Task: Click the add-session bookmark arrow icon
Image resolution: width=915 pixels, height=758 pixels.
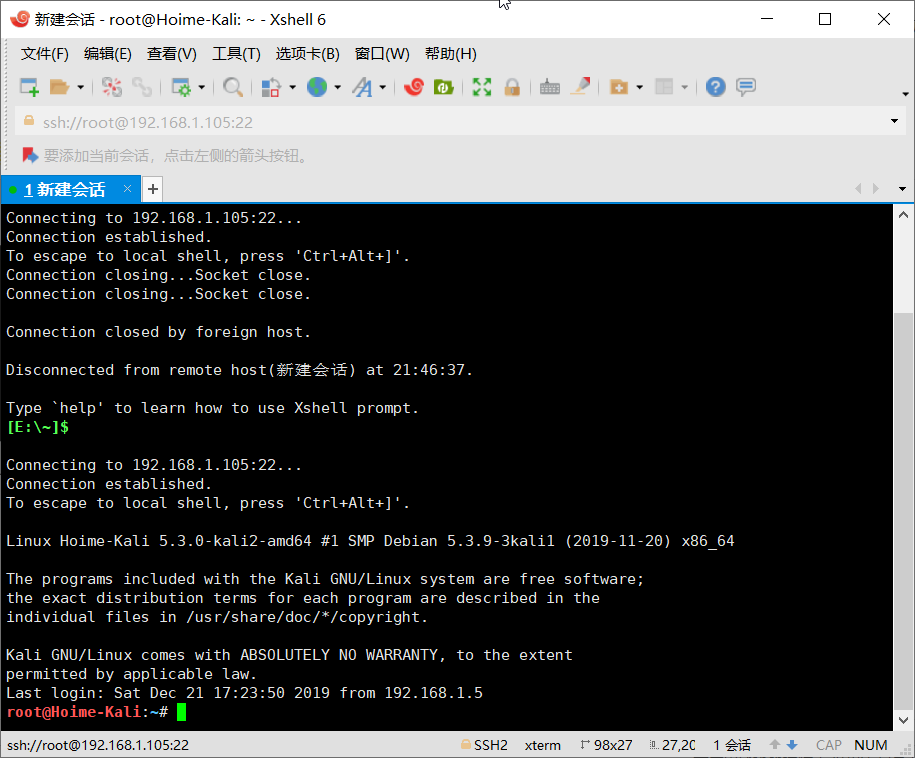Action: pyautogui.click(x=30, y=156)
